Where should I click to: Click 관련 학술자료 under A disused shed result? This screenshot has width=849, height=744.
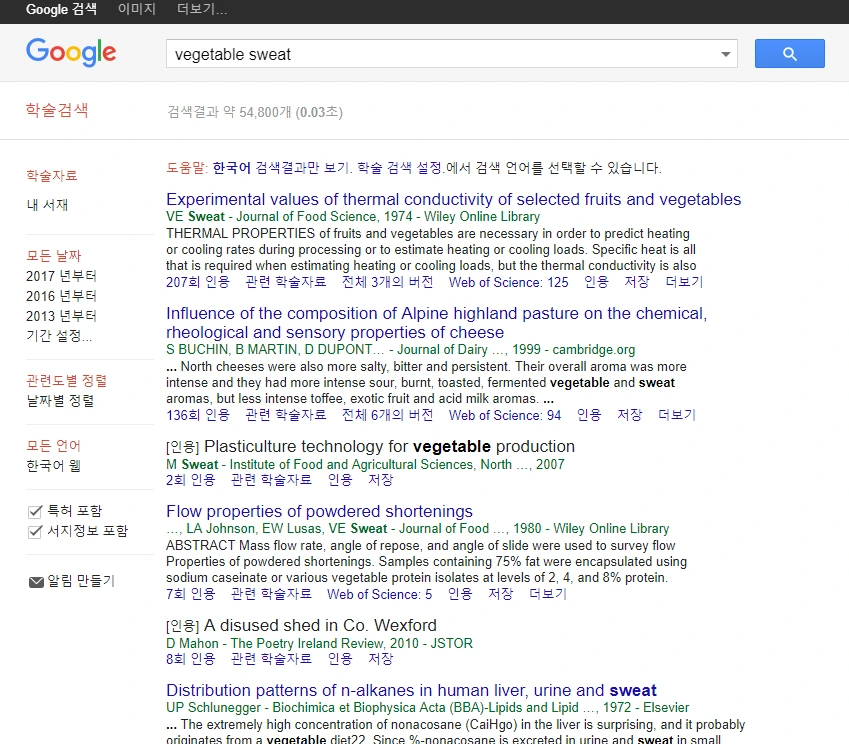tap(271, 659)
